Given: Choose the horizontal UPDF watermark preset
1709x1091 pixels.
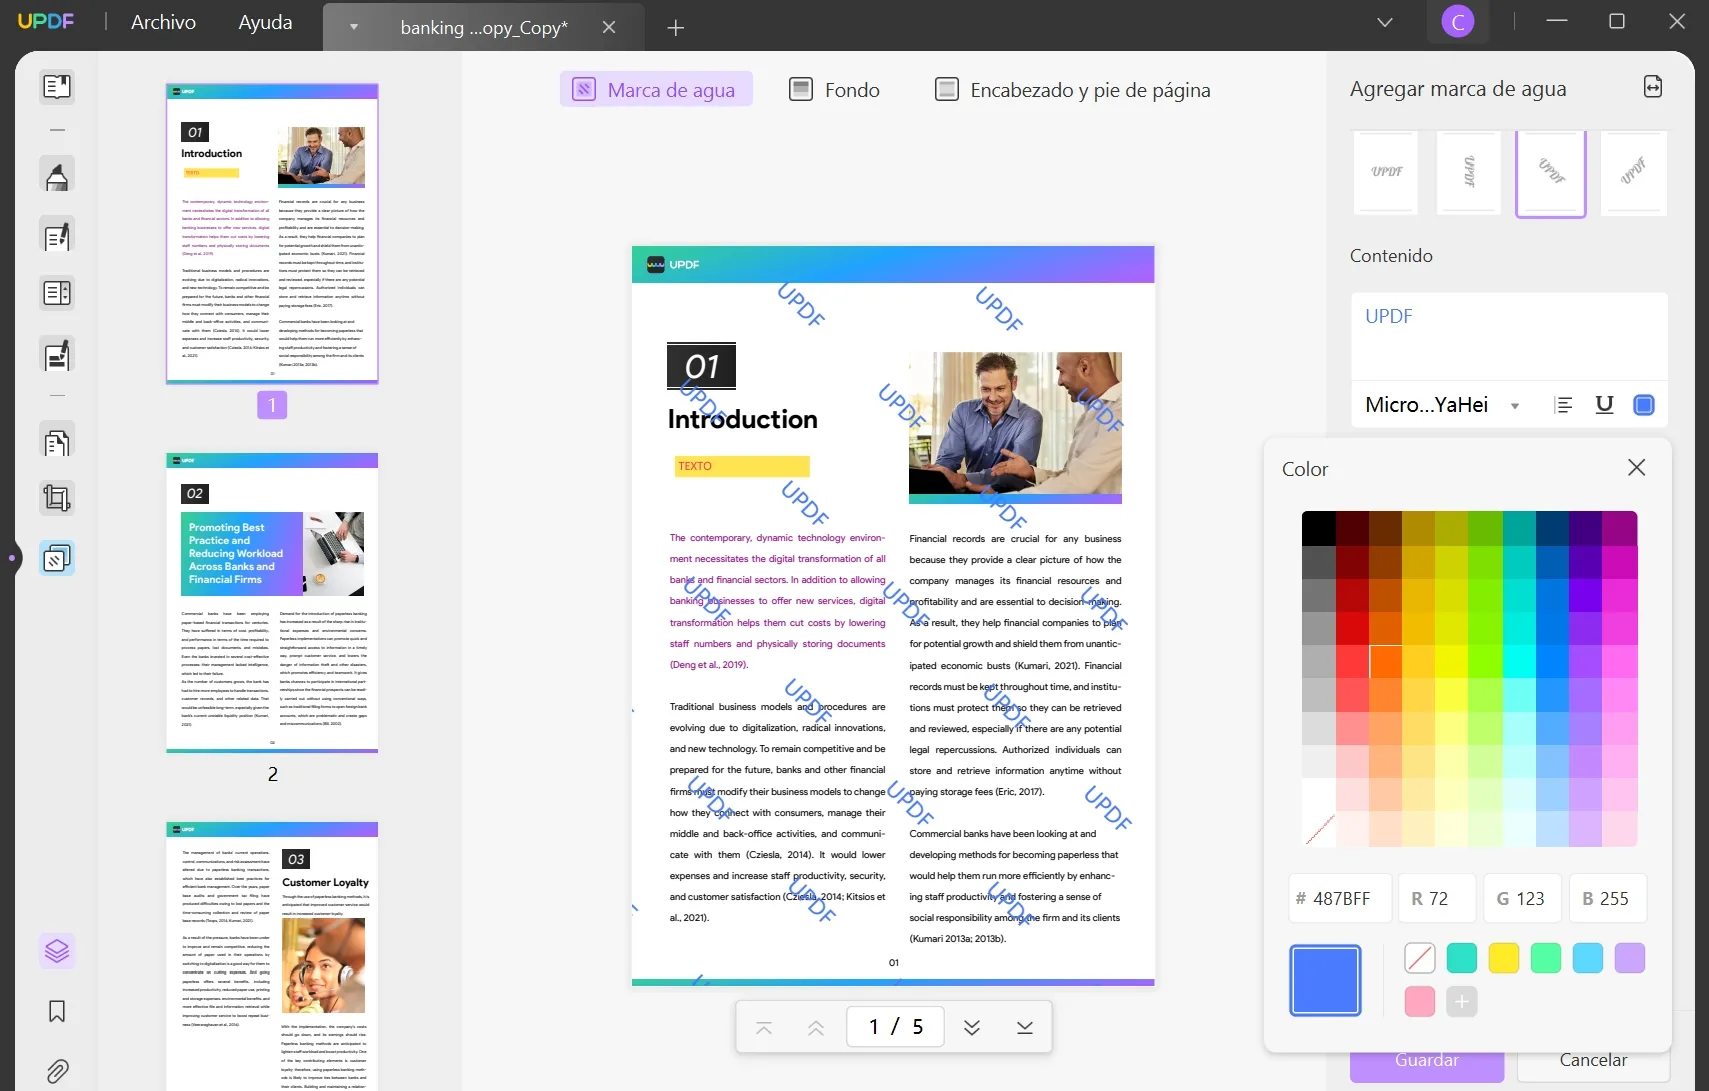Looking at the screenshot, I should 1386,173.
